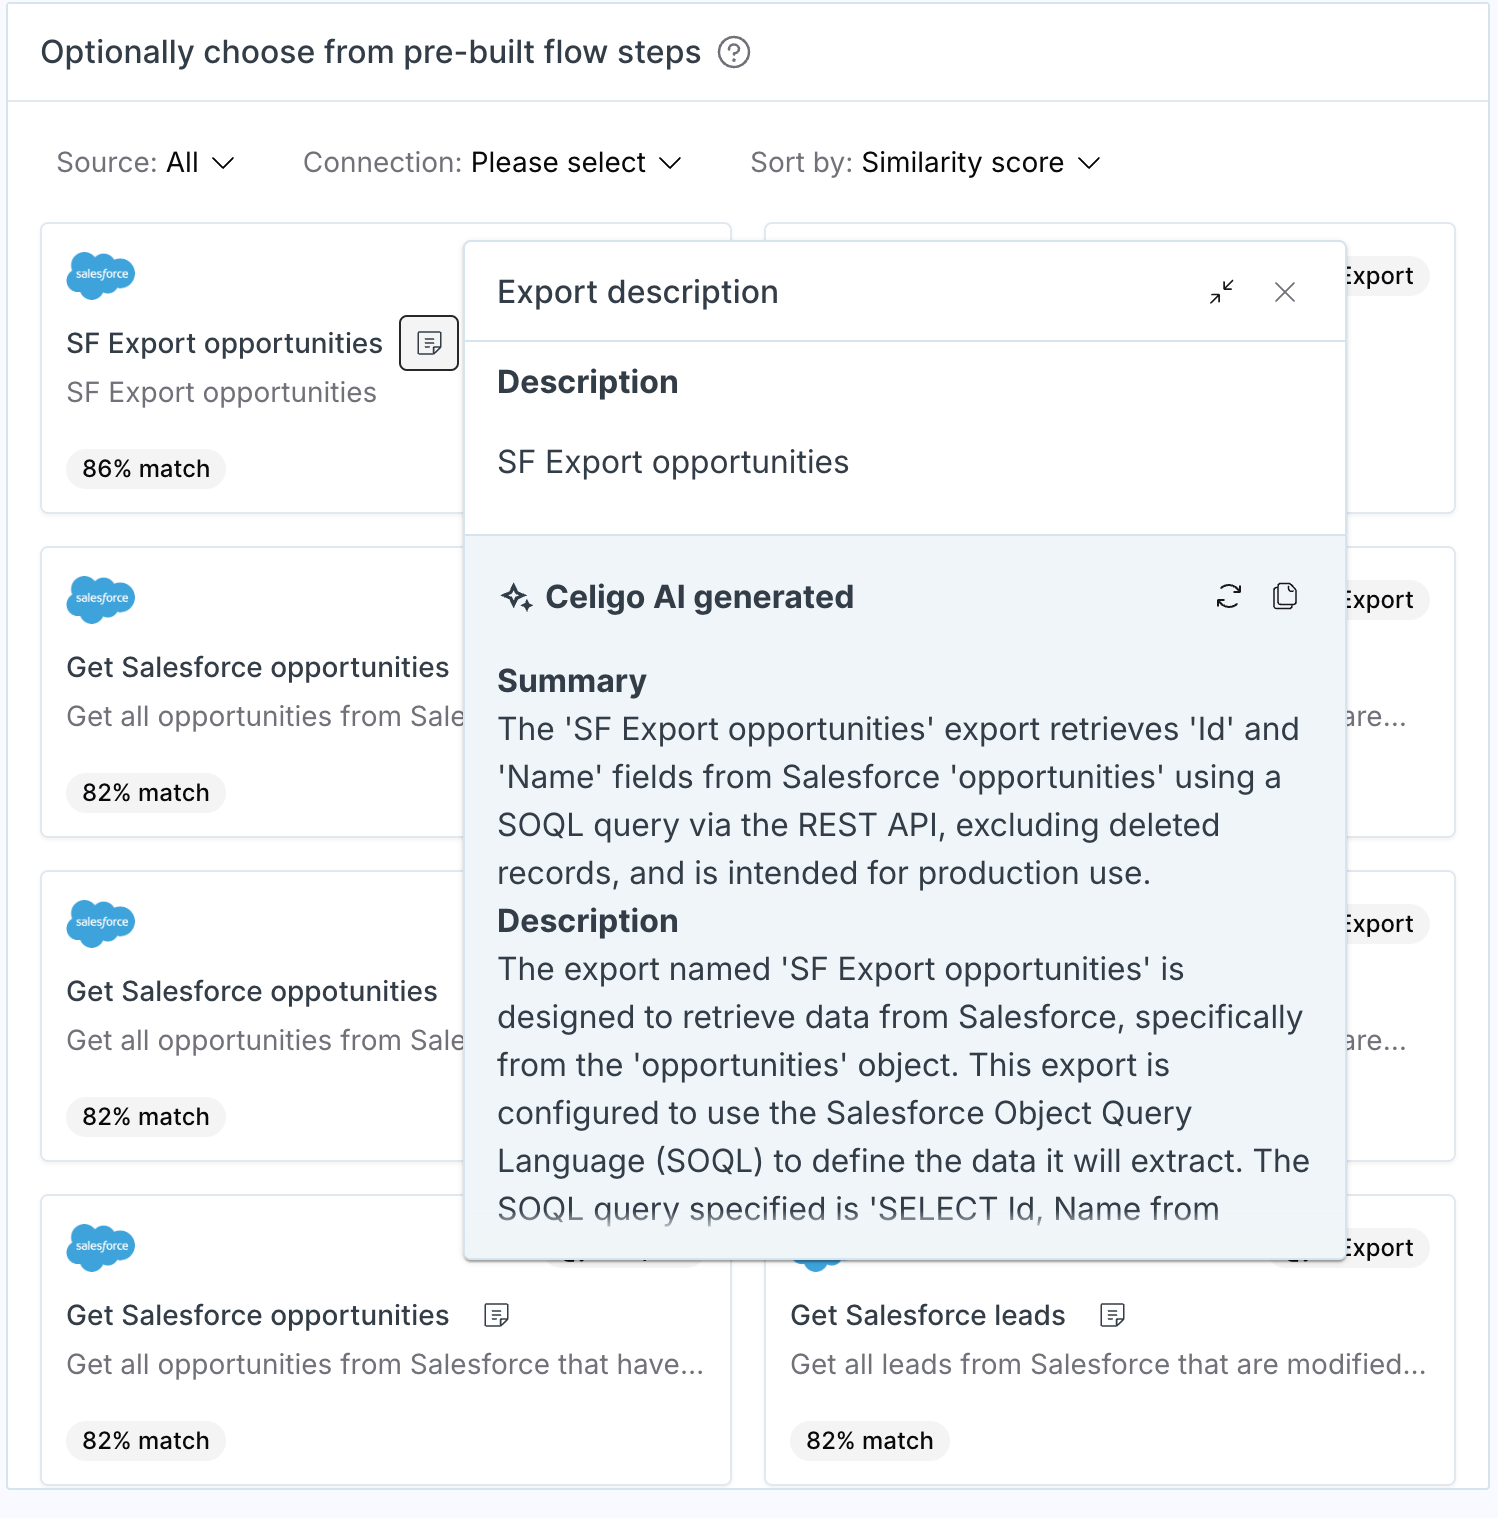
Task: Copy the Celigo AI generated text
Action: (1285, 596)
